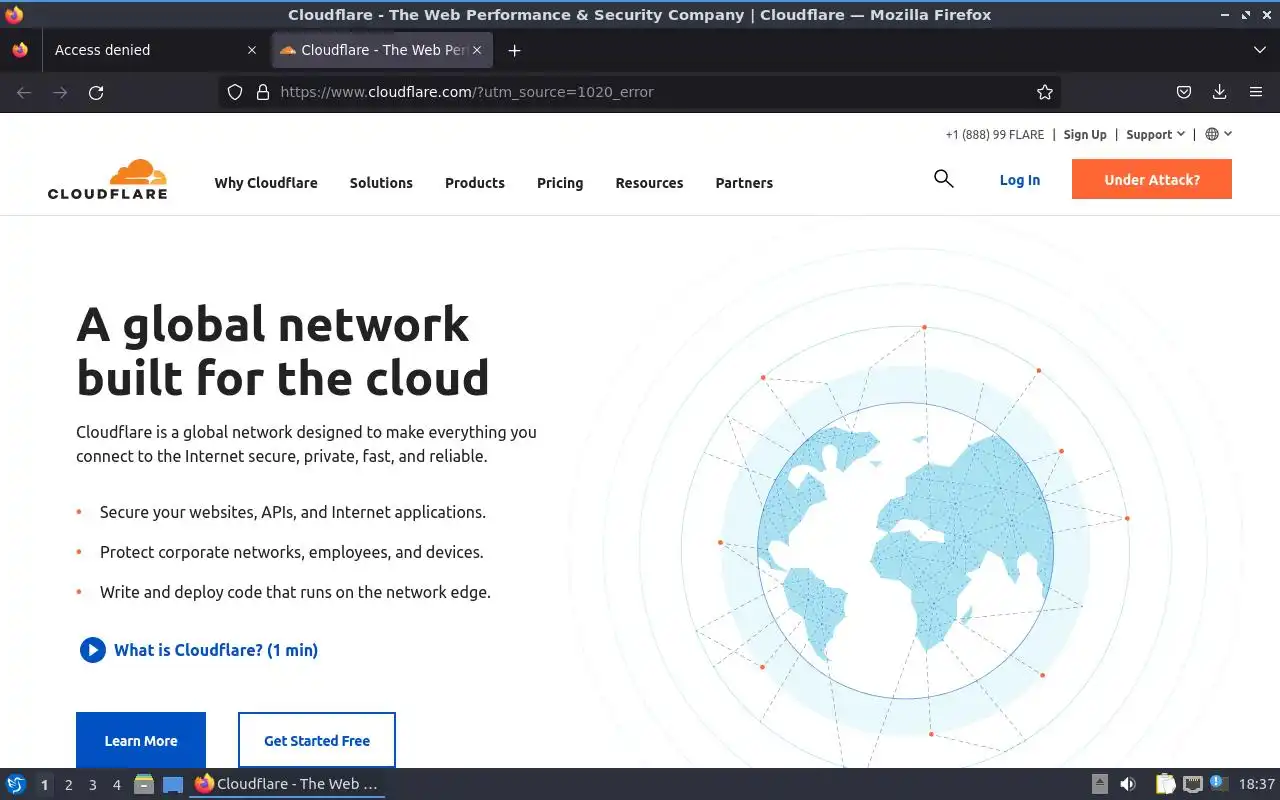Open the Solutions menu
The height and width of the screenshot is (800, 1280).
click(x=381, y=183)
